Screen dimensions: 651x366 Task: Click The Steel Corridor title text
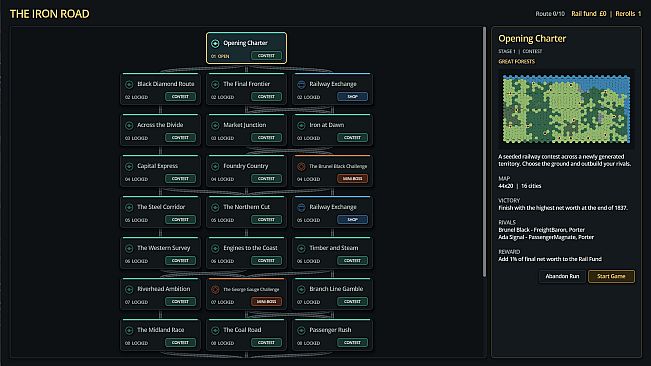(x=161, y=207)
